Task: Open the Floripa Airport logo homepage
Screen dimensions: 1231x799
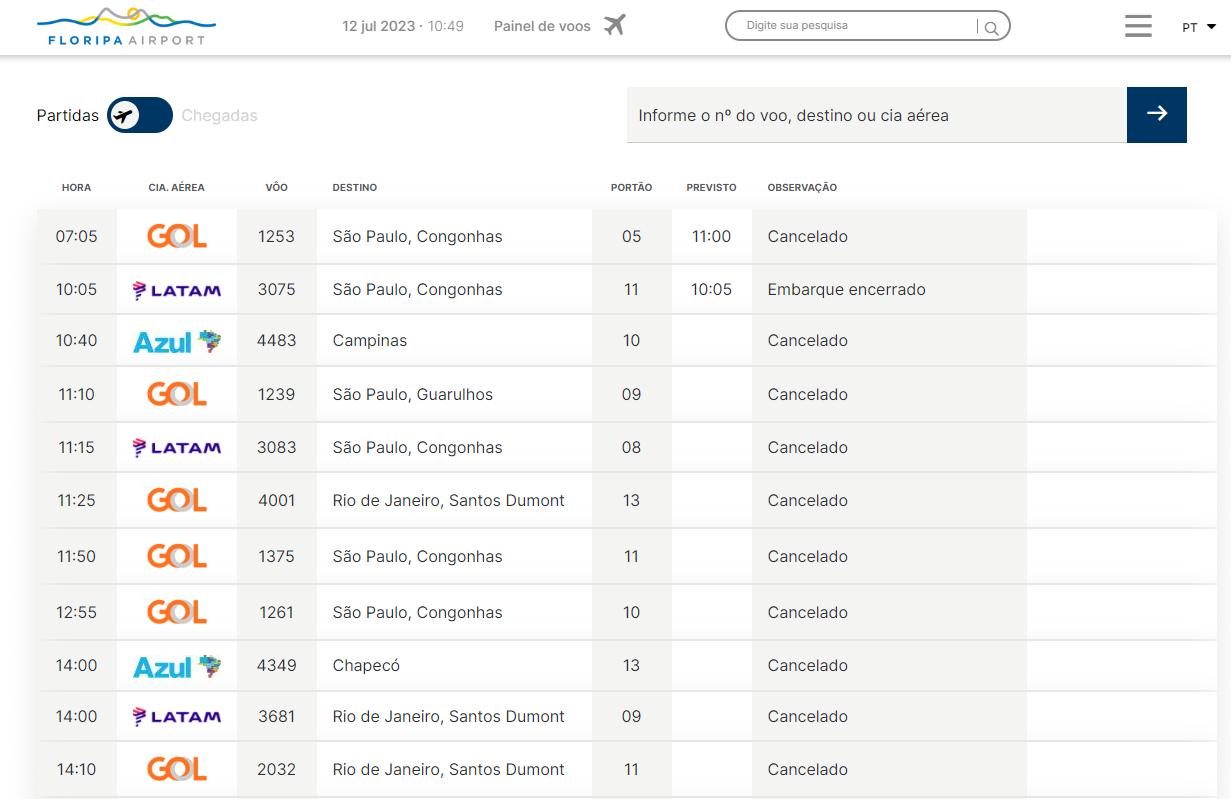Action: (126, 27)
